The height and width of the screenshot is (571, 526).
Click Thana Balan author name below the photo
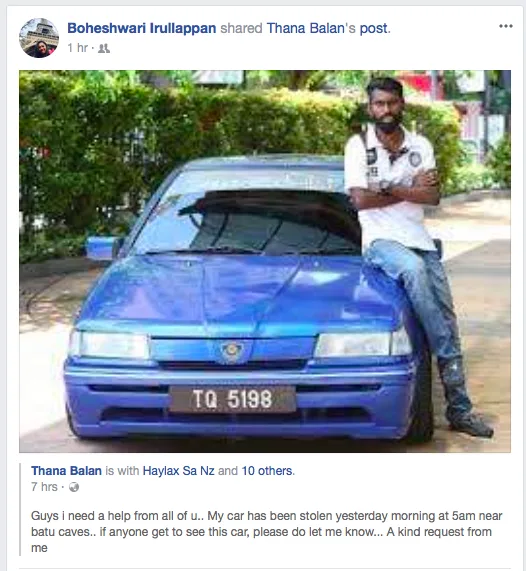tap(66, 471)
